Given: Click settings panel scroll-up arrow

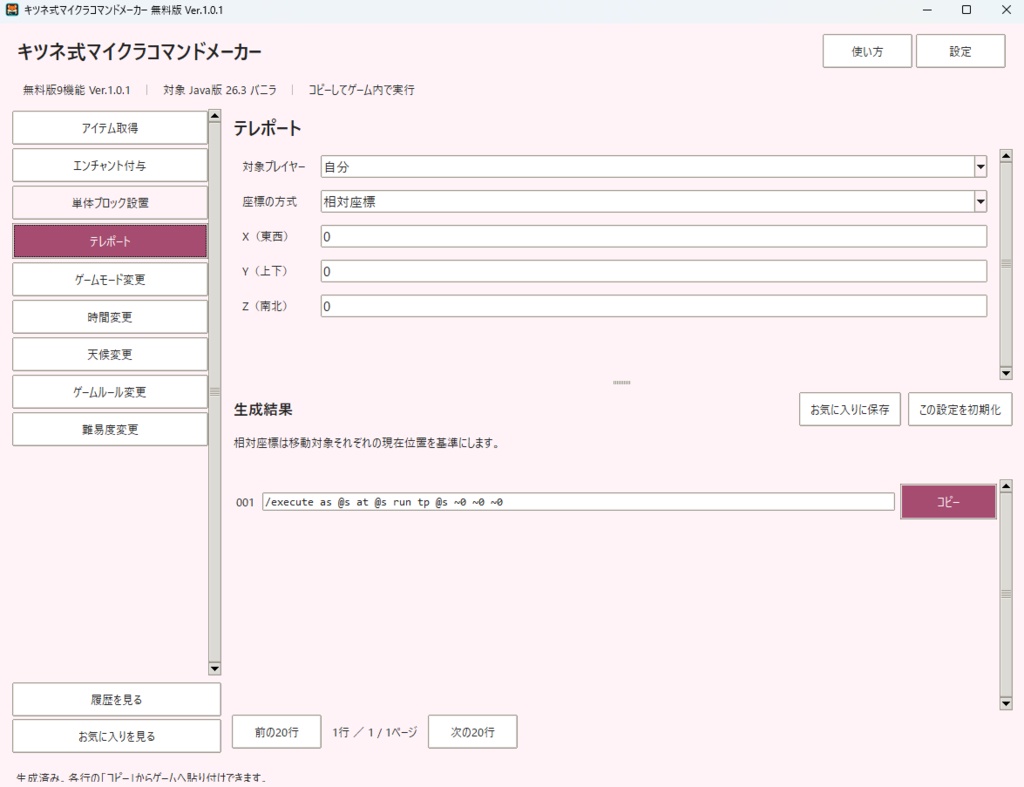Looking at the screenshot, I should [1006, 155].
